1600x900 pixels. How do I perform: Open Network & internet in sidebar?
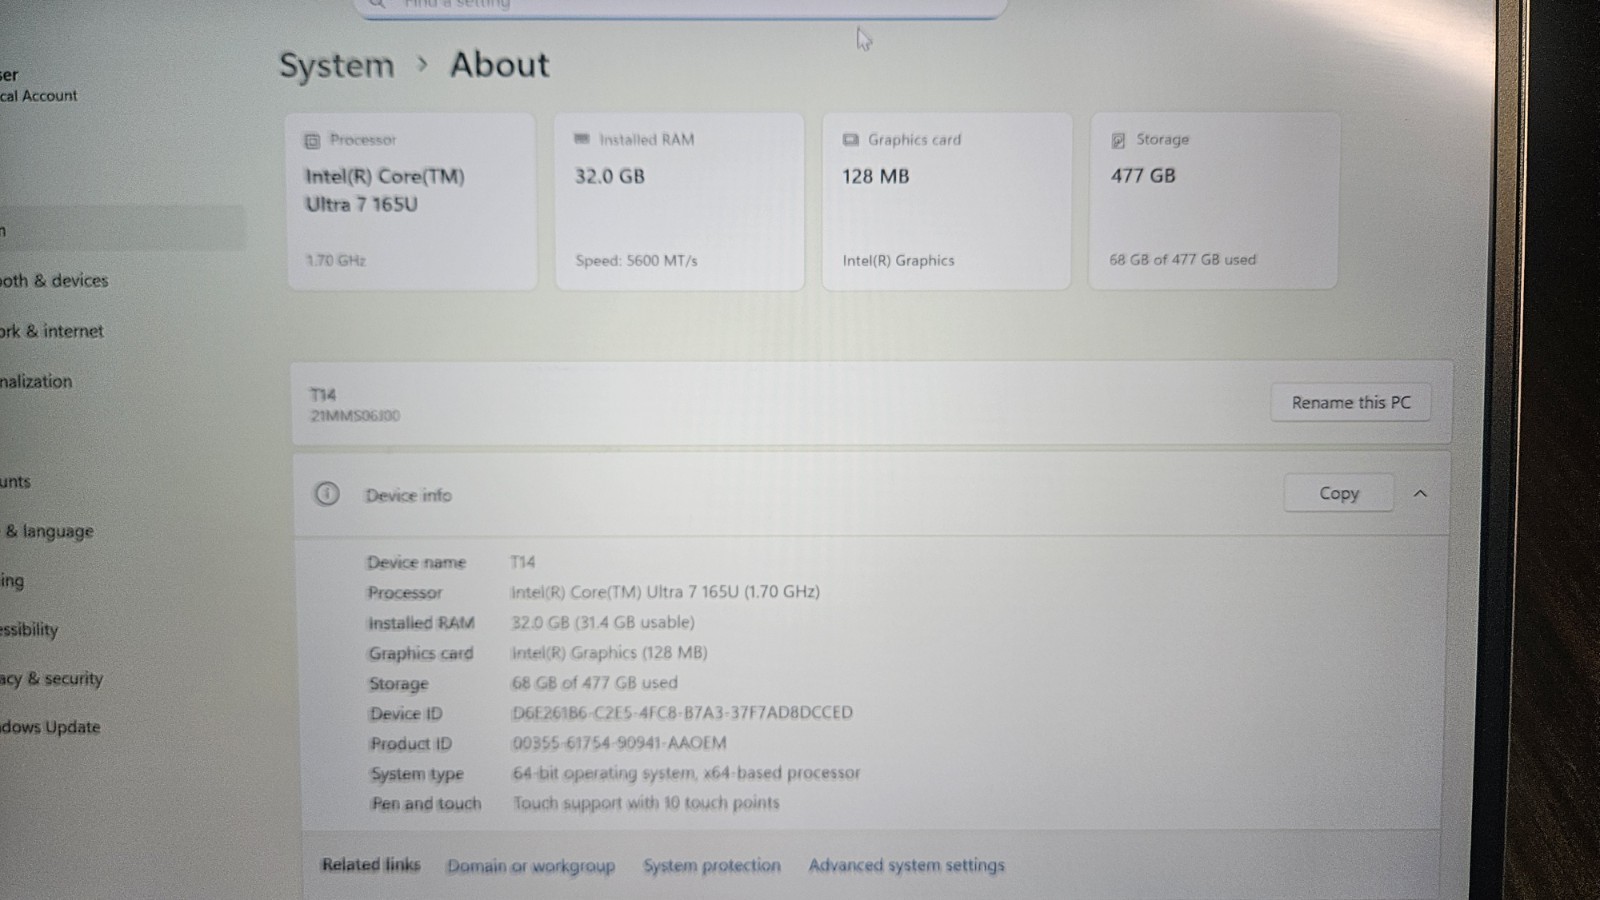point(52,331)
